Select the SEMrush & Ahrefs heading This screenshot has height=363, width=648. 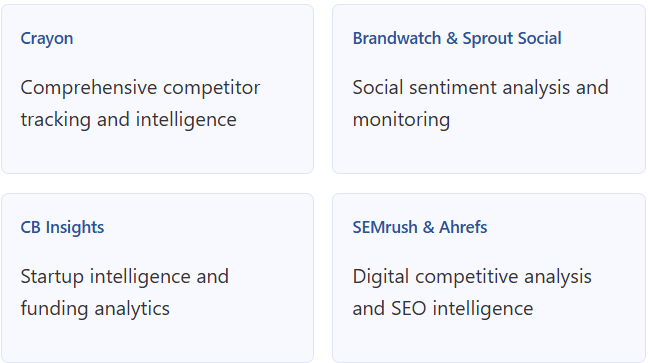coord(419,227)
